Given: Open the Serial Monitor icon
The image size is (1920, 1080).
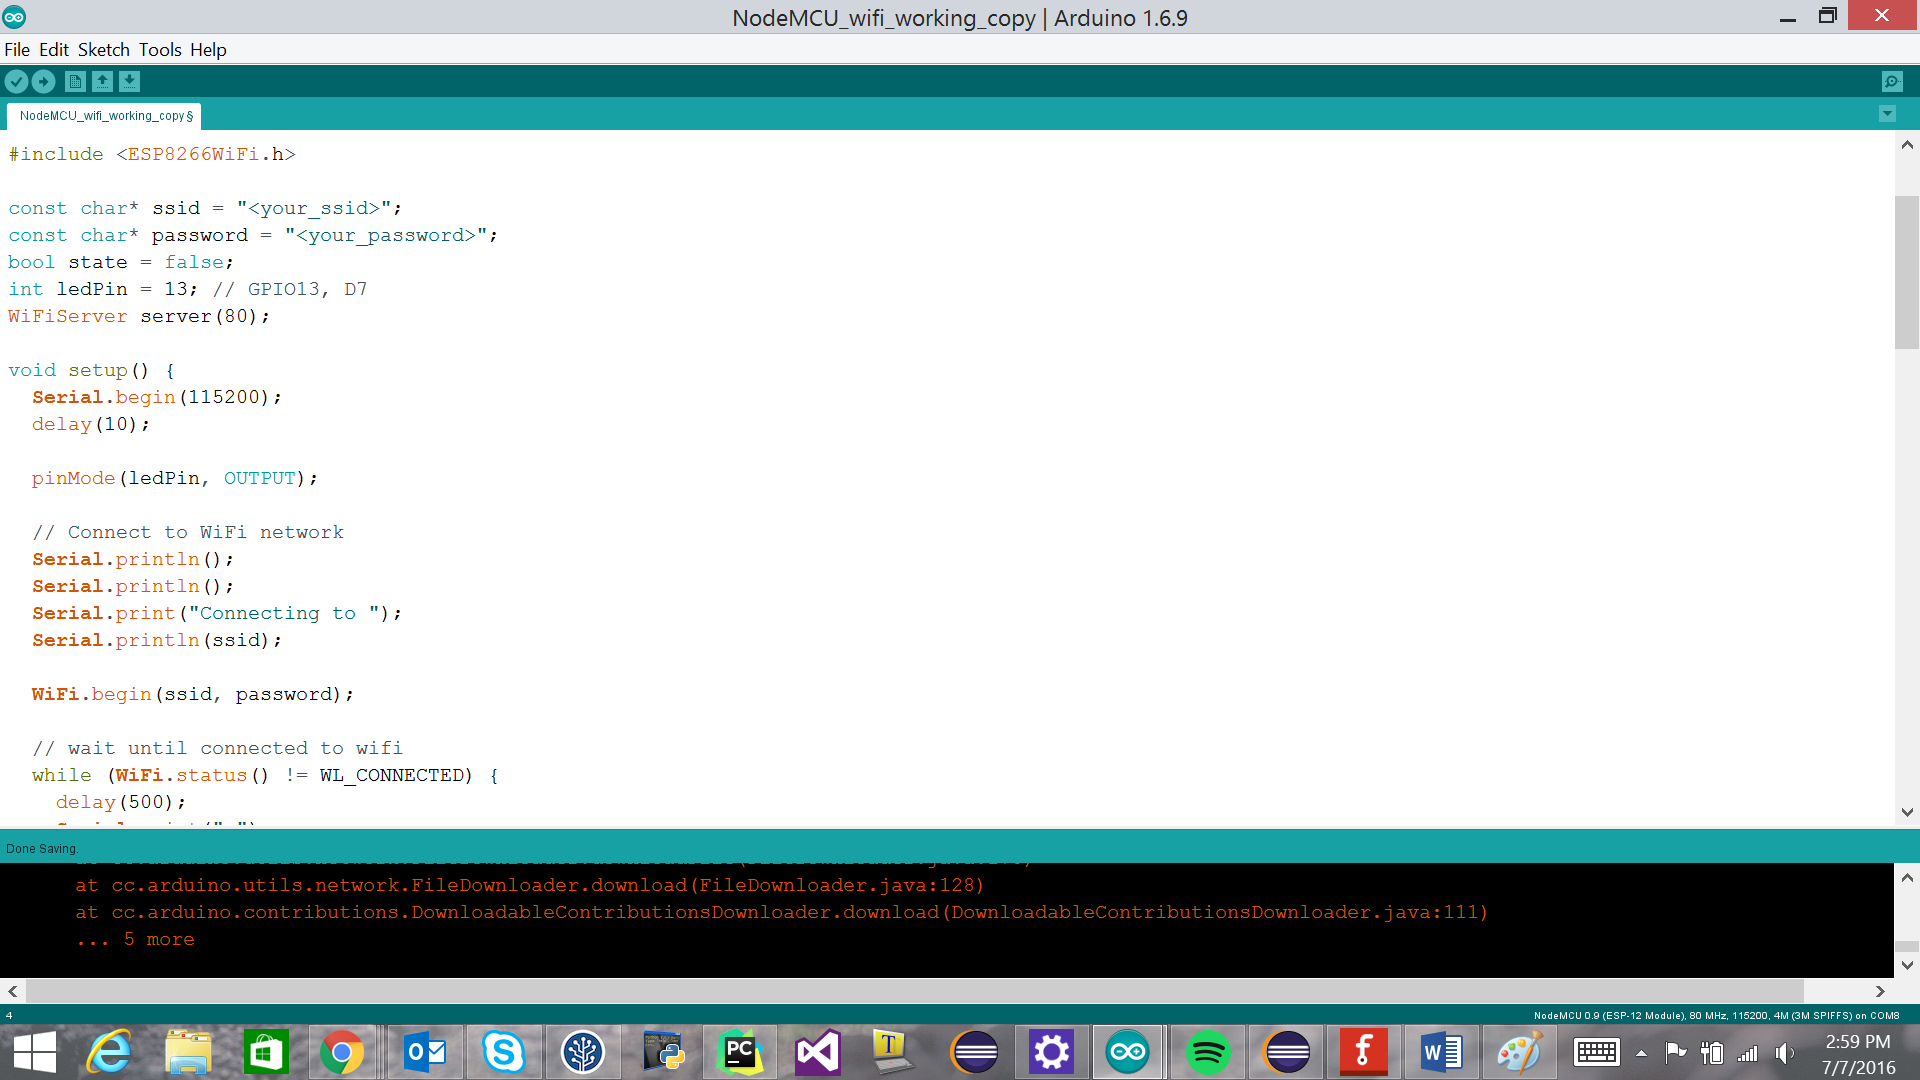Looking at the screenshot, I should pyautogui.click(x=1891, y=82).
